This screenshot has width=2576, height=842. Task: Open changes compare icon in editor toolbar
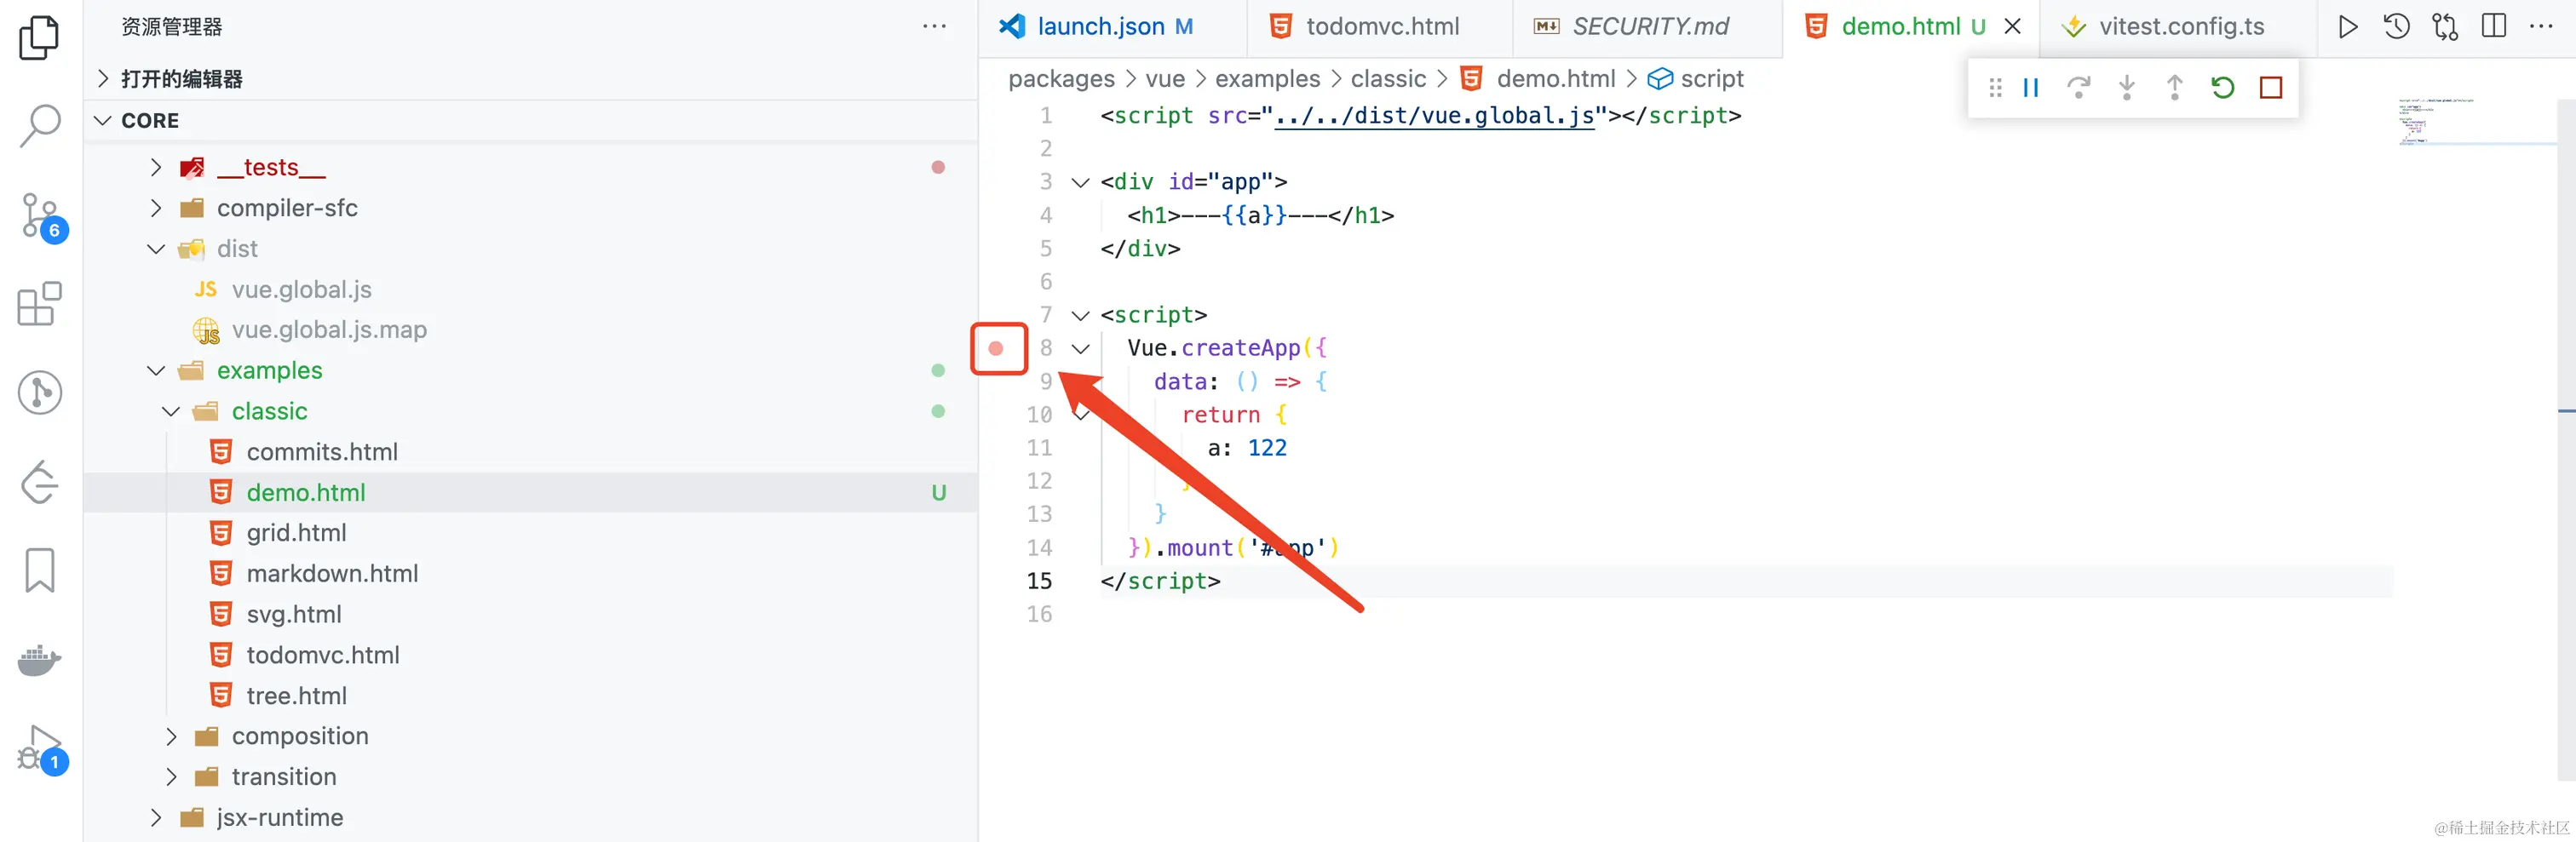(2445, 27)
